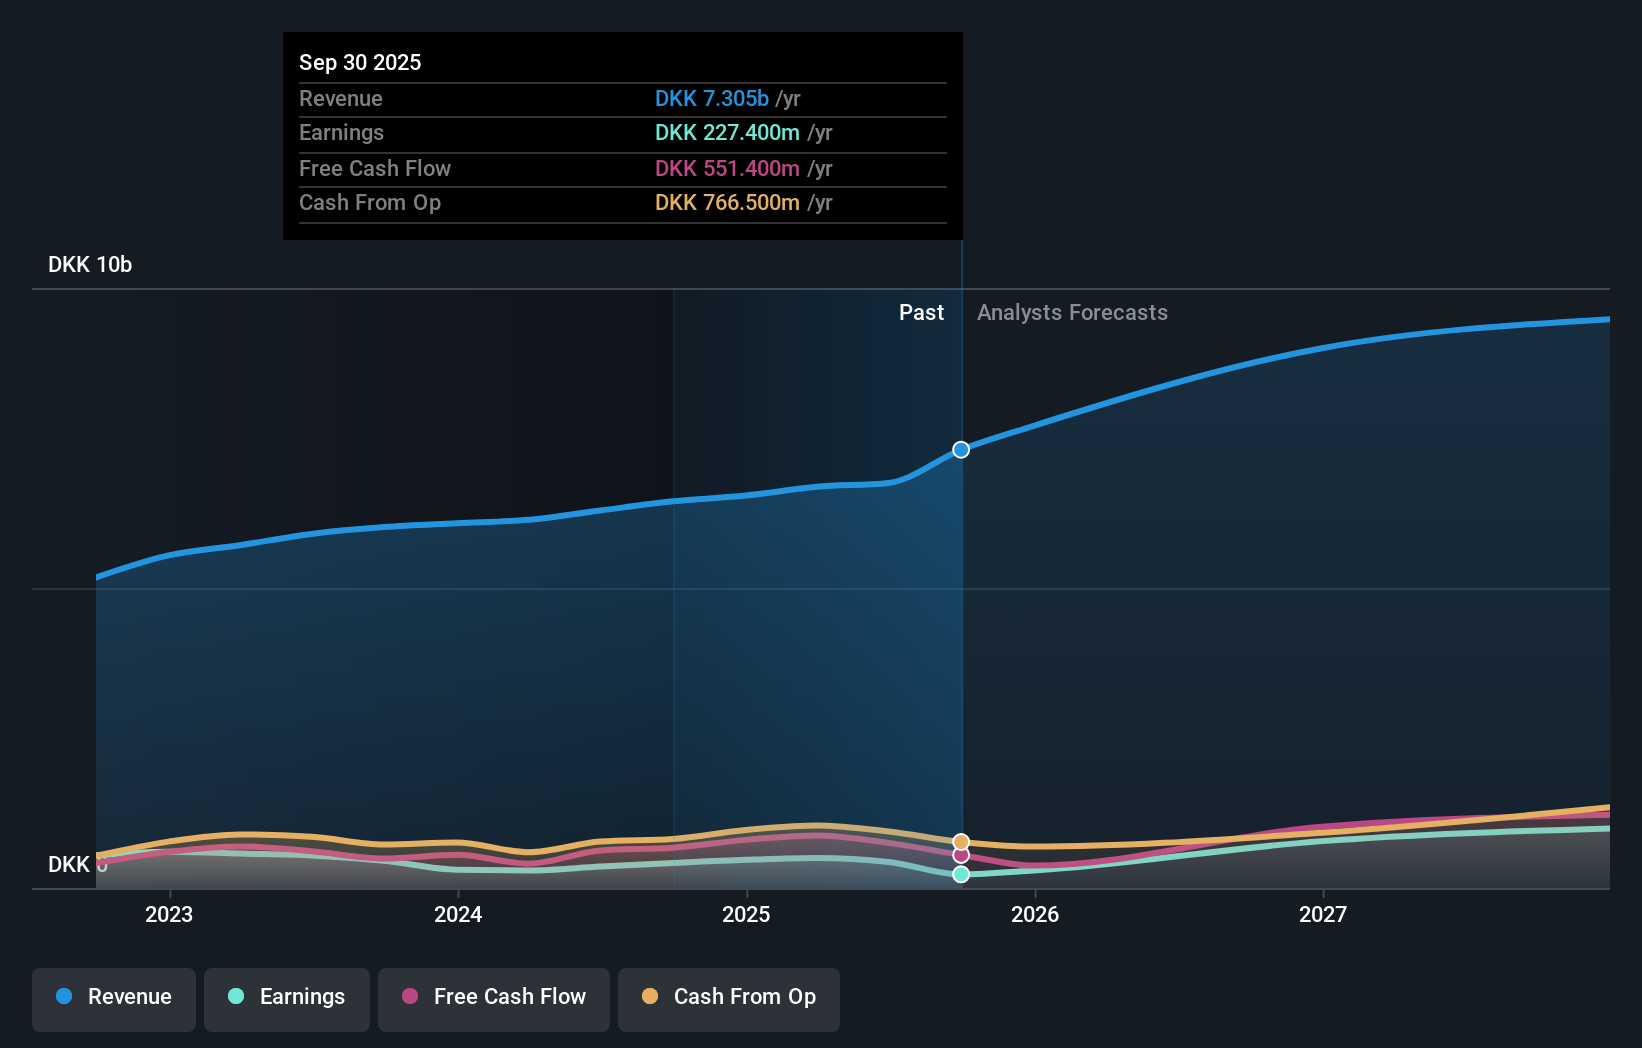Select the Analysts Forecasts section label
This screenshot has width=1642, height=1048.
(1072, 312)
